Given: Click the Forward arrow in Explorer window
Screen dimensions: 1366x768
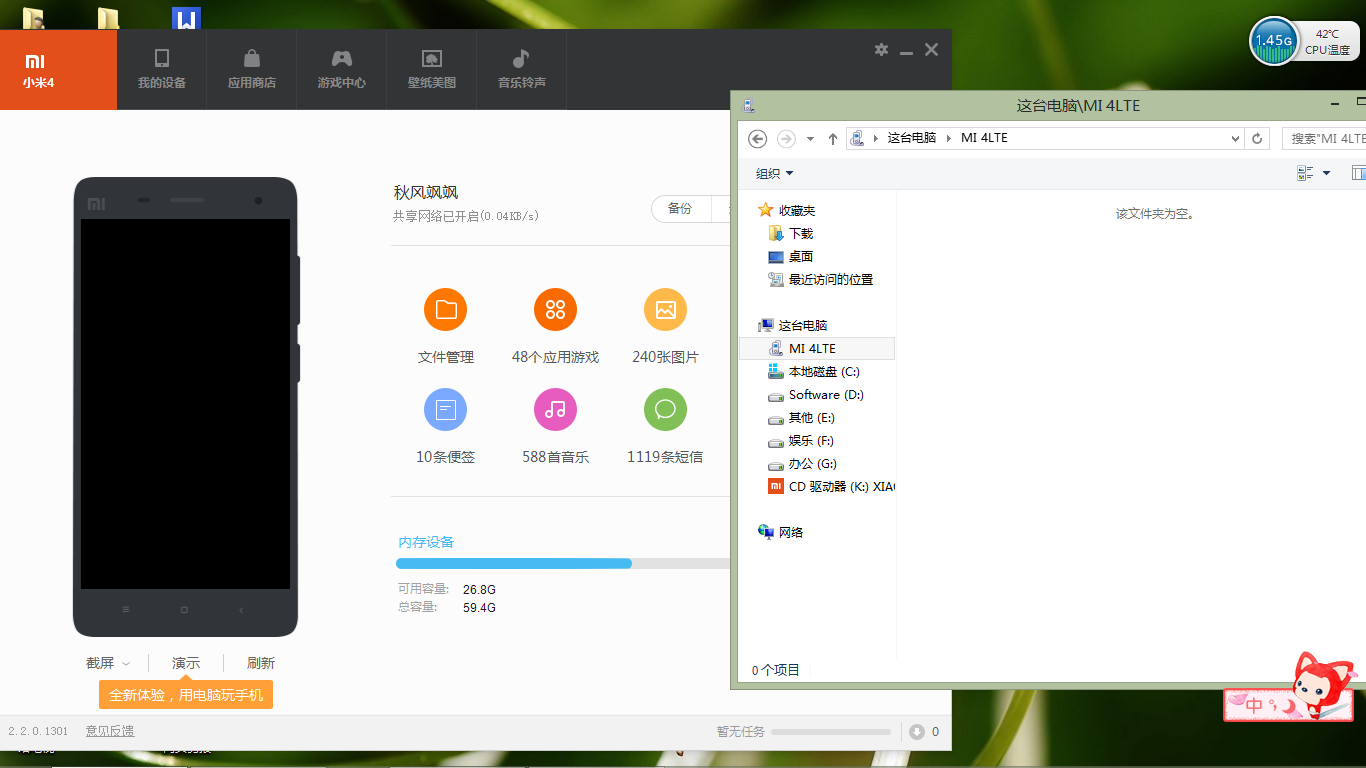Looking at the screenshot, I should pos(787,138).
